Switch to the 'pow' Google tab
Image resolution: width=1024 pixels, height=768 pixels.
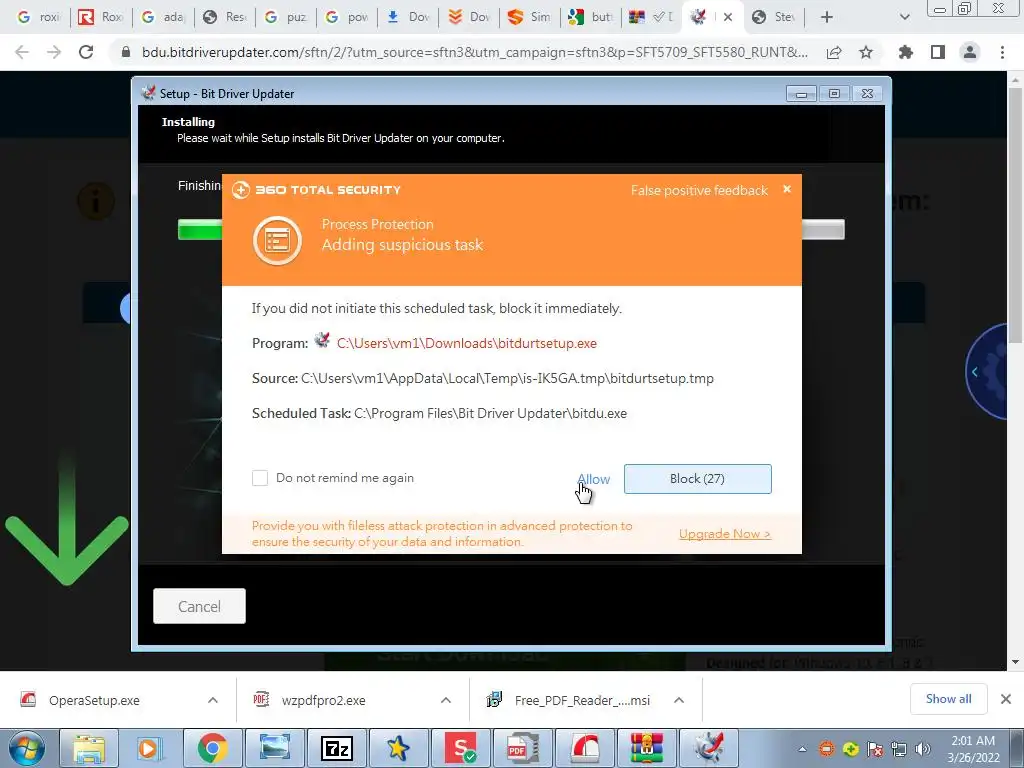[x=347, y=17]
